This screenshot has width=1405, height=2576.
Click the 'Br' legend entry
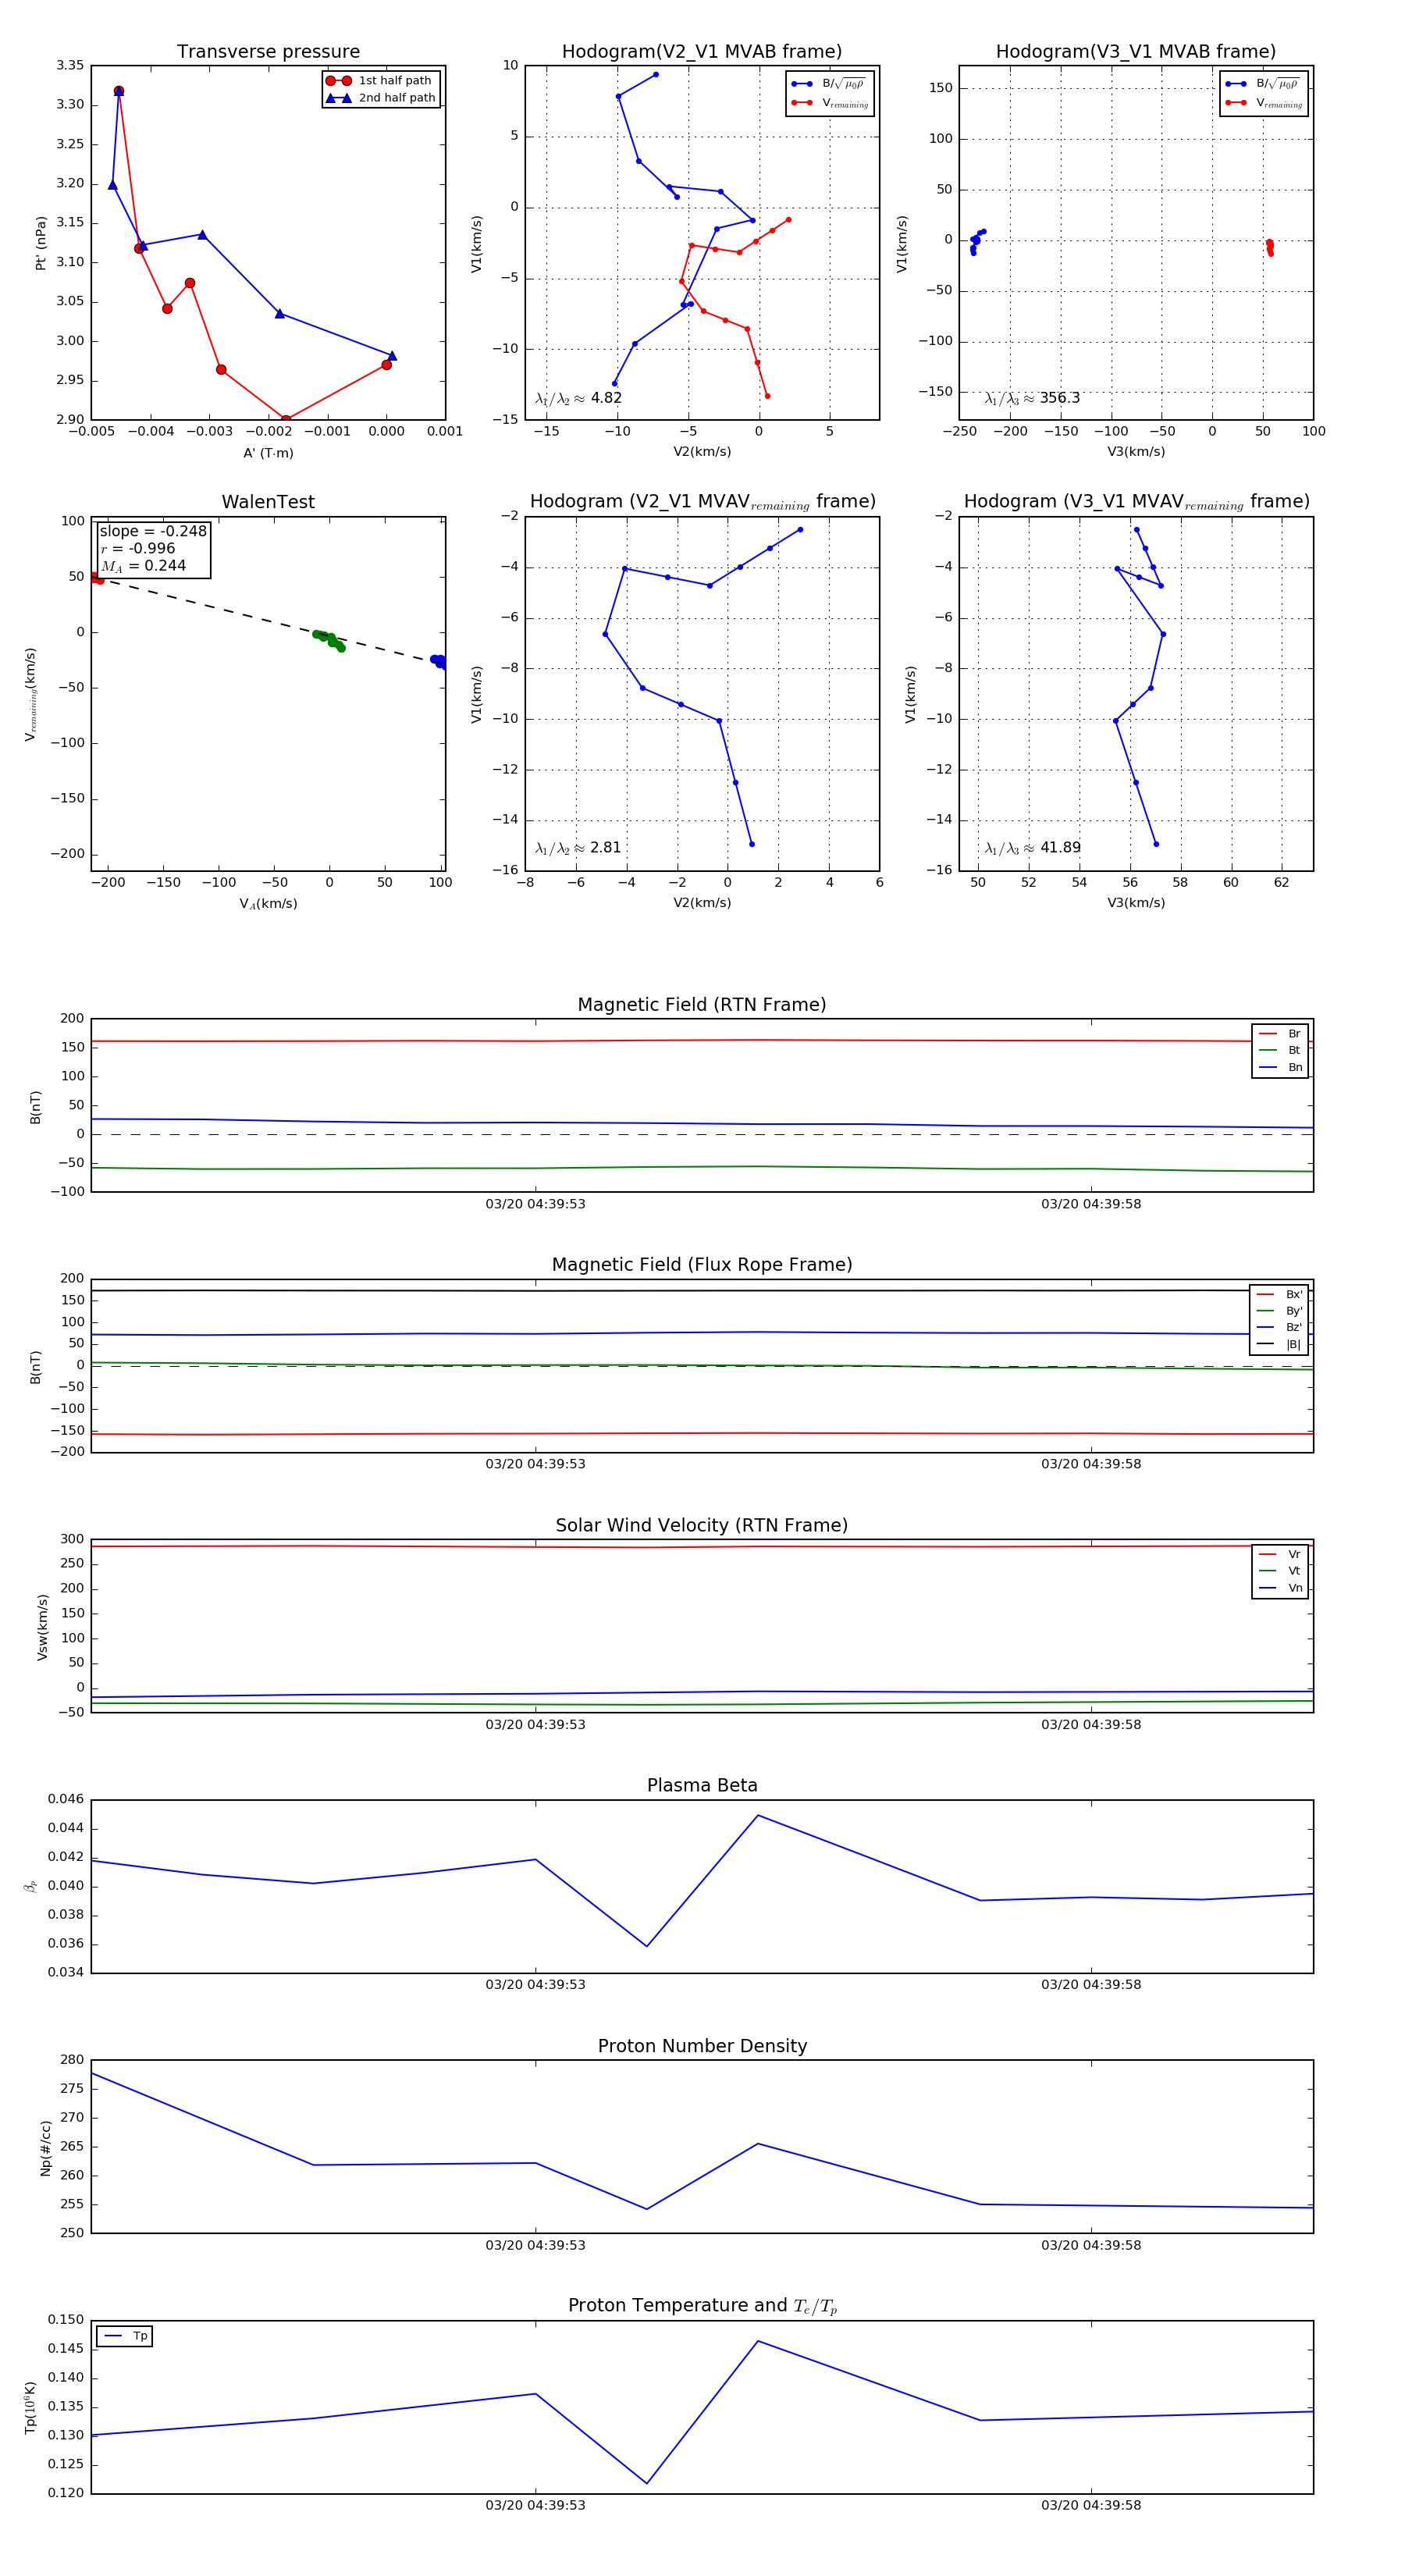(x=1280, y=1034)
